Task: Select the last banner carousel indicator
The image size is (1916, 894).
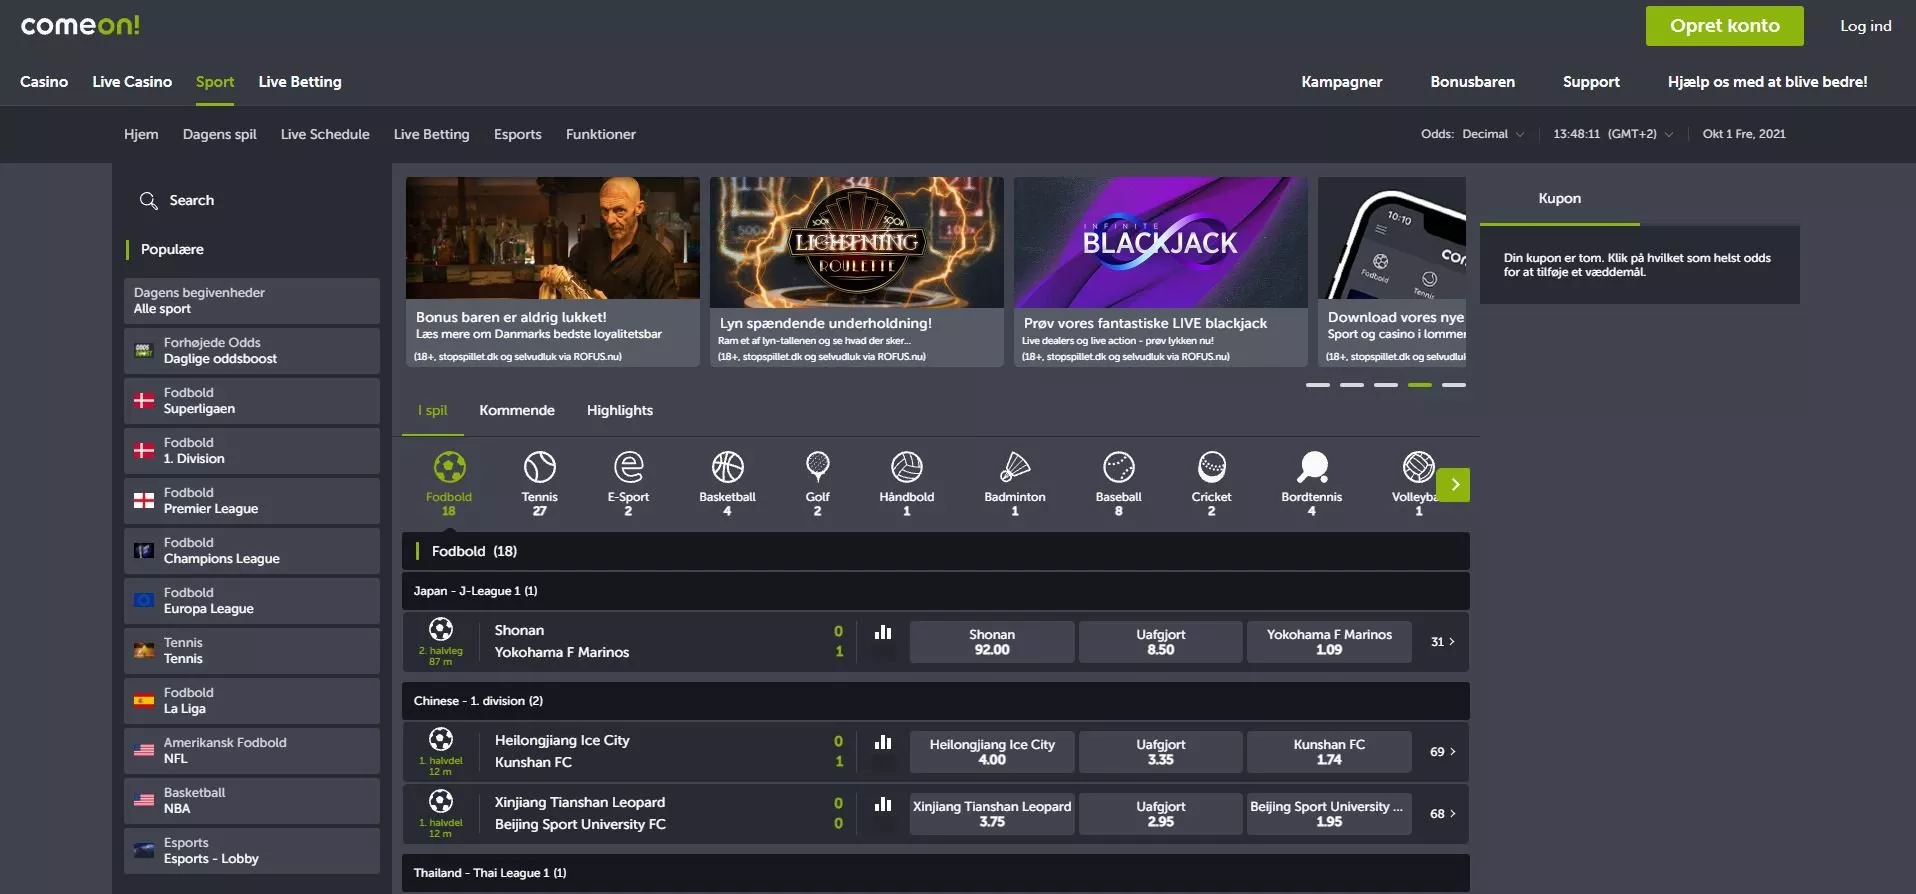Action: [1453, 385]
